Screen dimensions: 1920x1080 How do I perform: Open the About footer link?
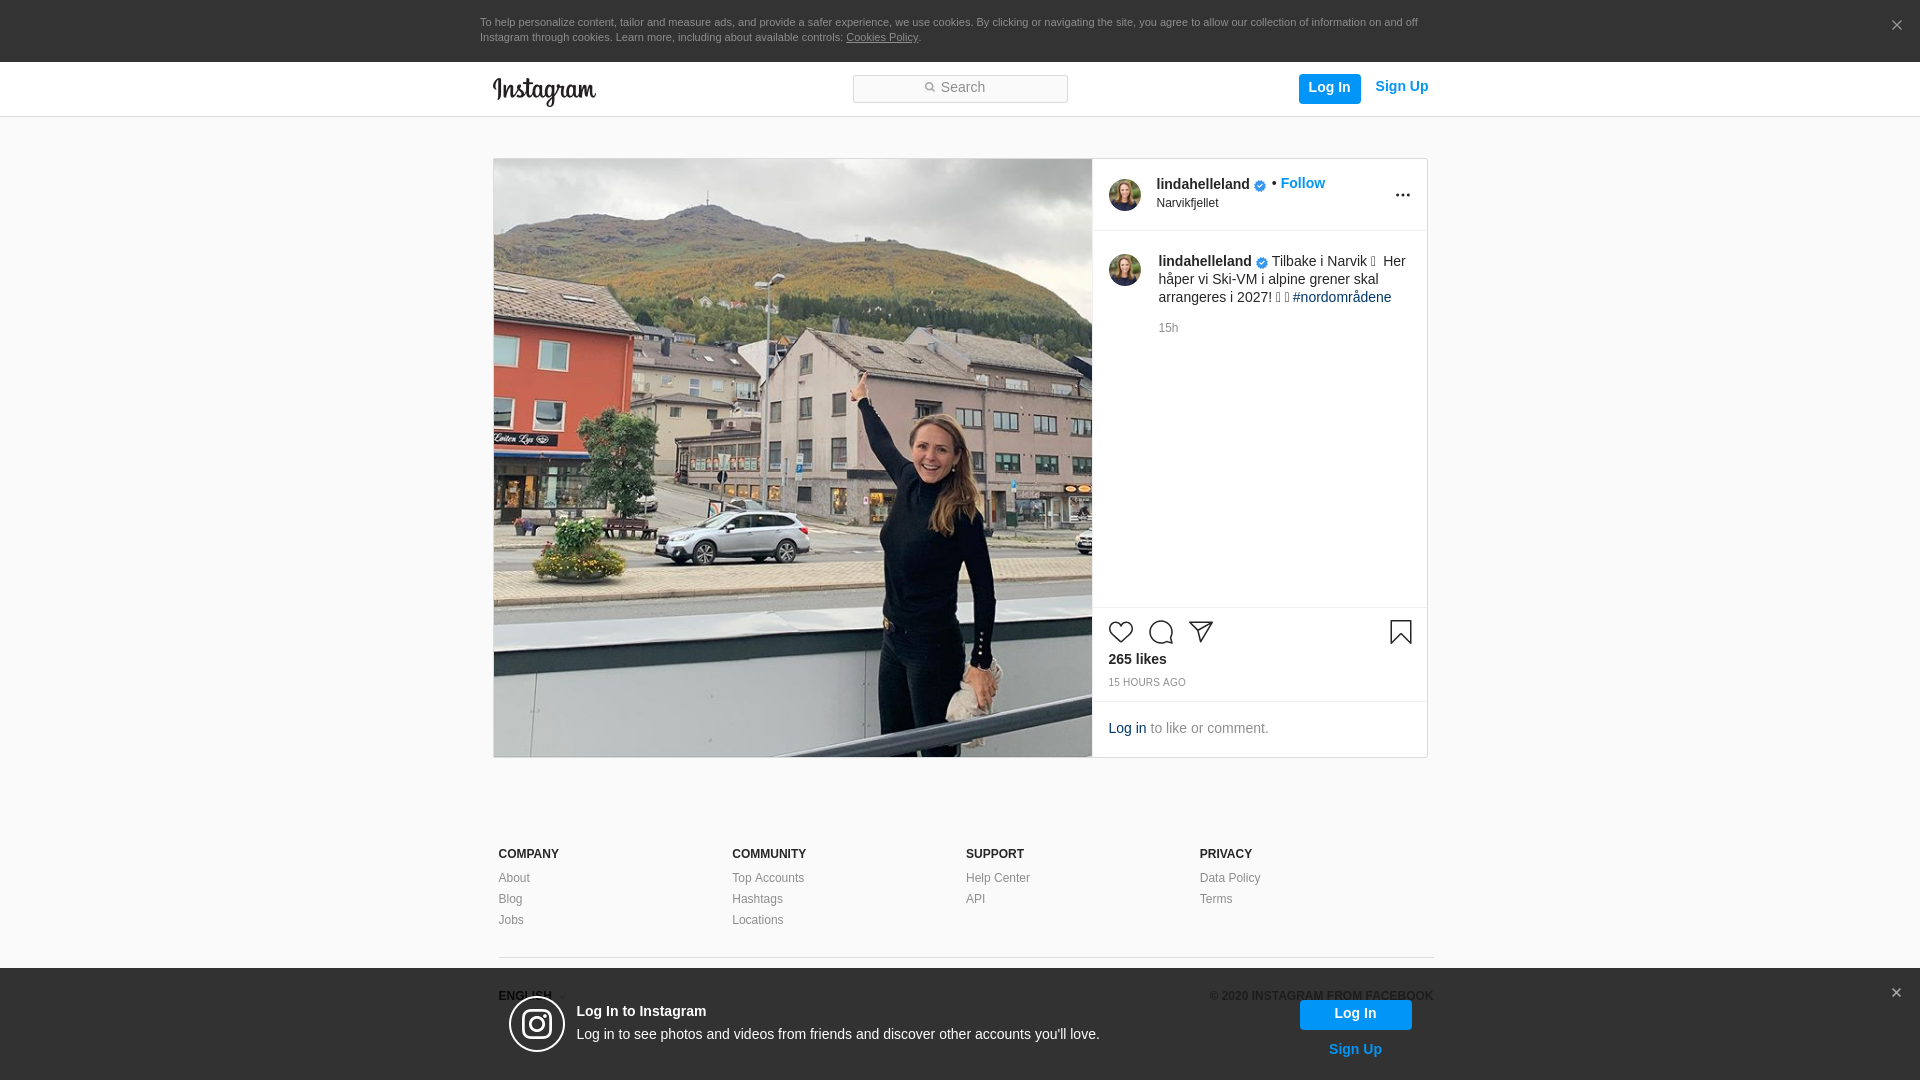(514, 878)
